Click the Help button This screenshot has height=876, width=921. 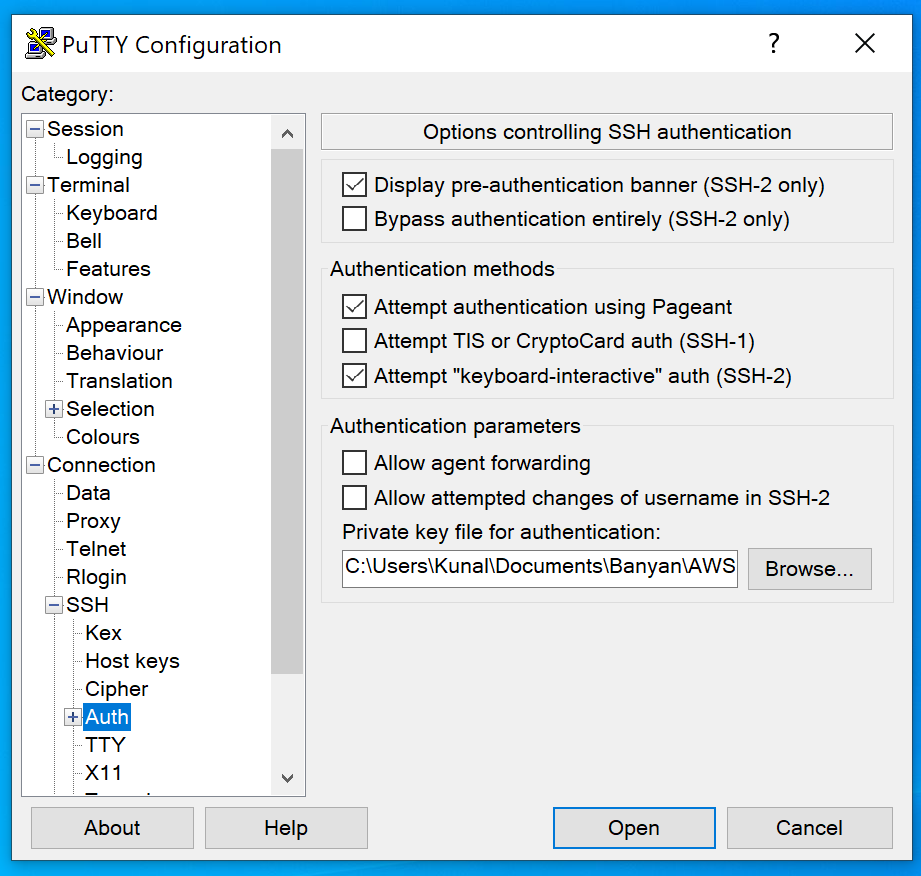pos(286,828)
